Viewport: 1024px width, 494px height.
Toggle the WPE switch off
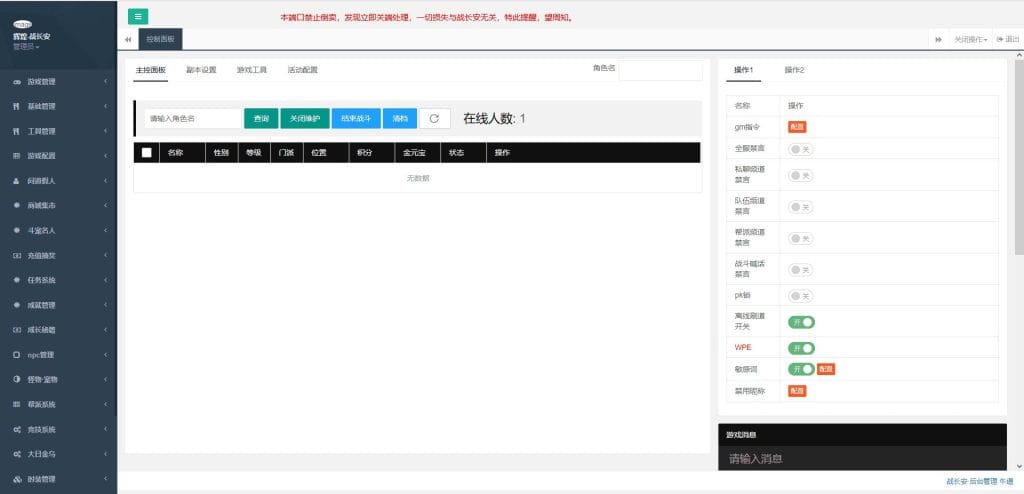(801, 348)
